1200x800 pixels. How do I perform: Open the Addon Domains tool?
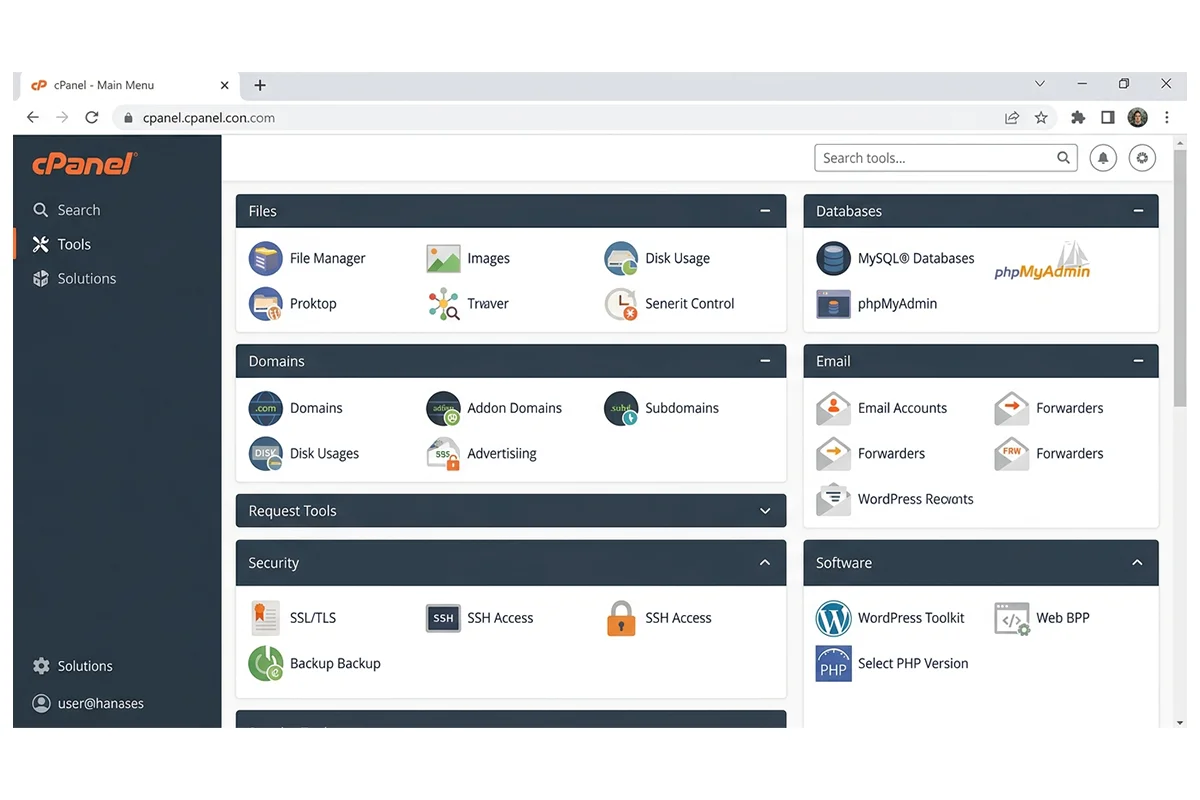click(494, 408)
